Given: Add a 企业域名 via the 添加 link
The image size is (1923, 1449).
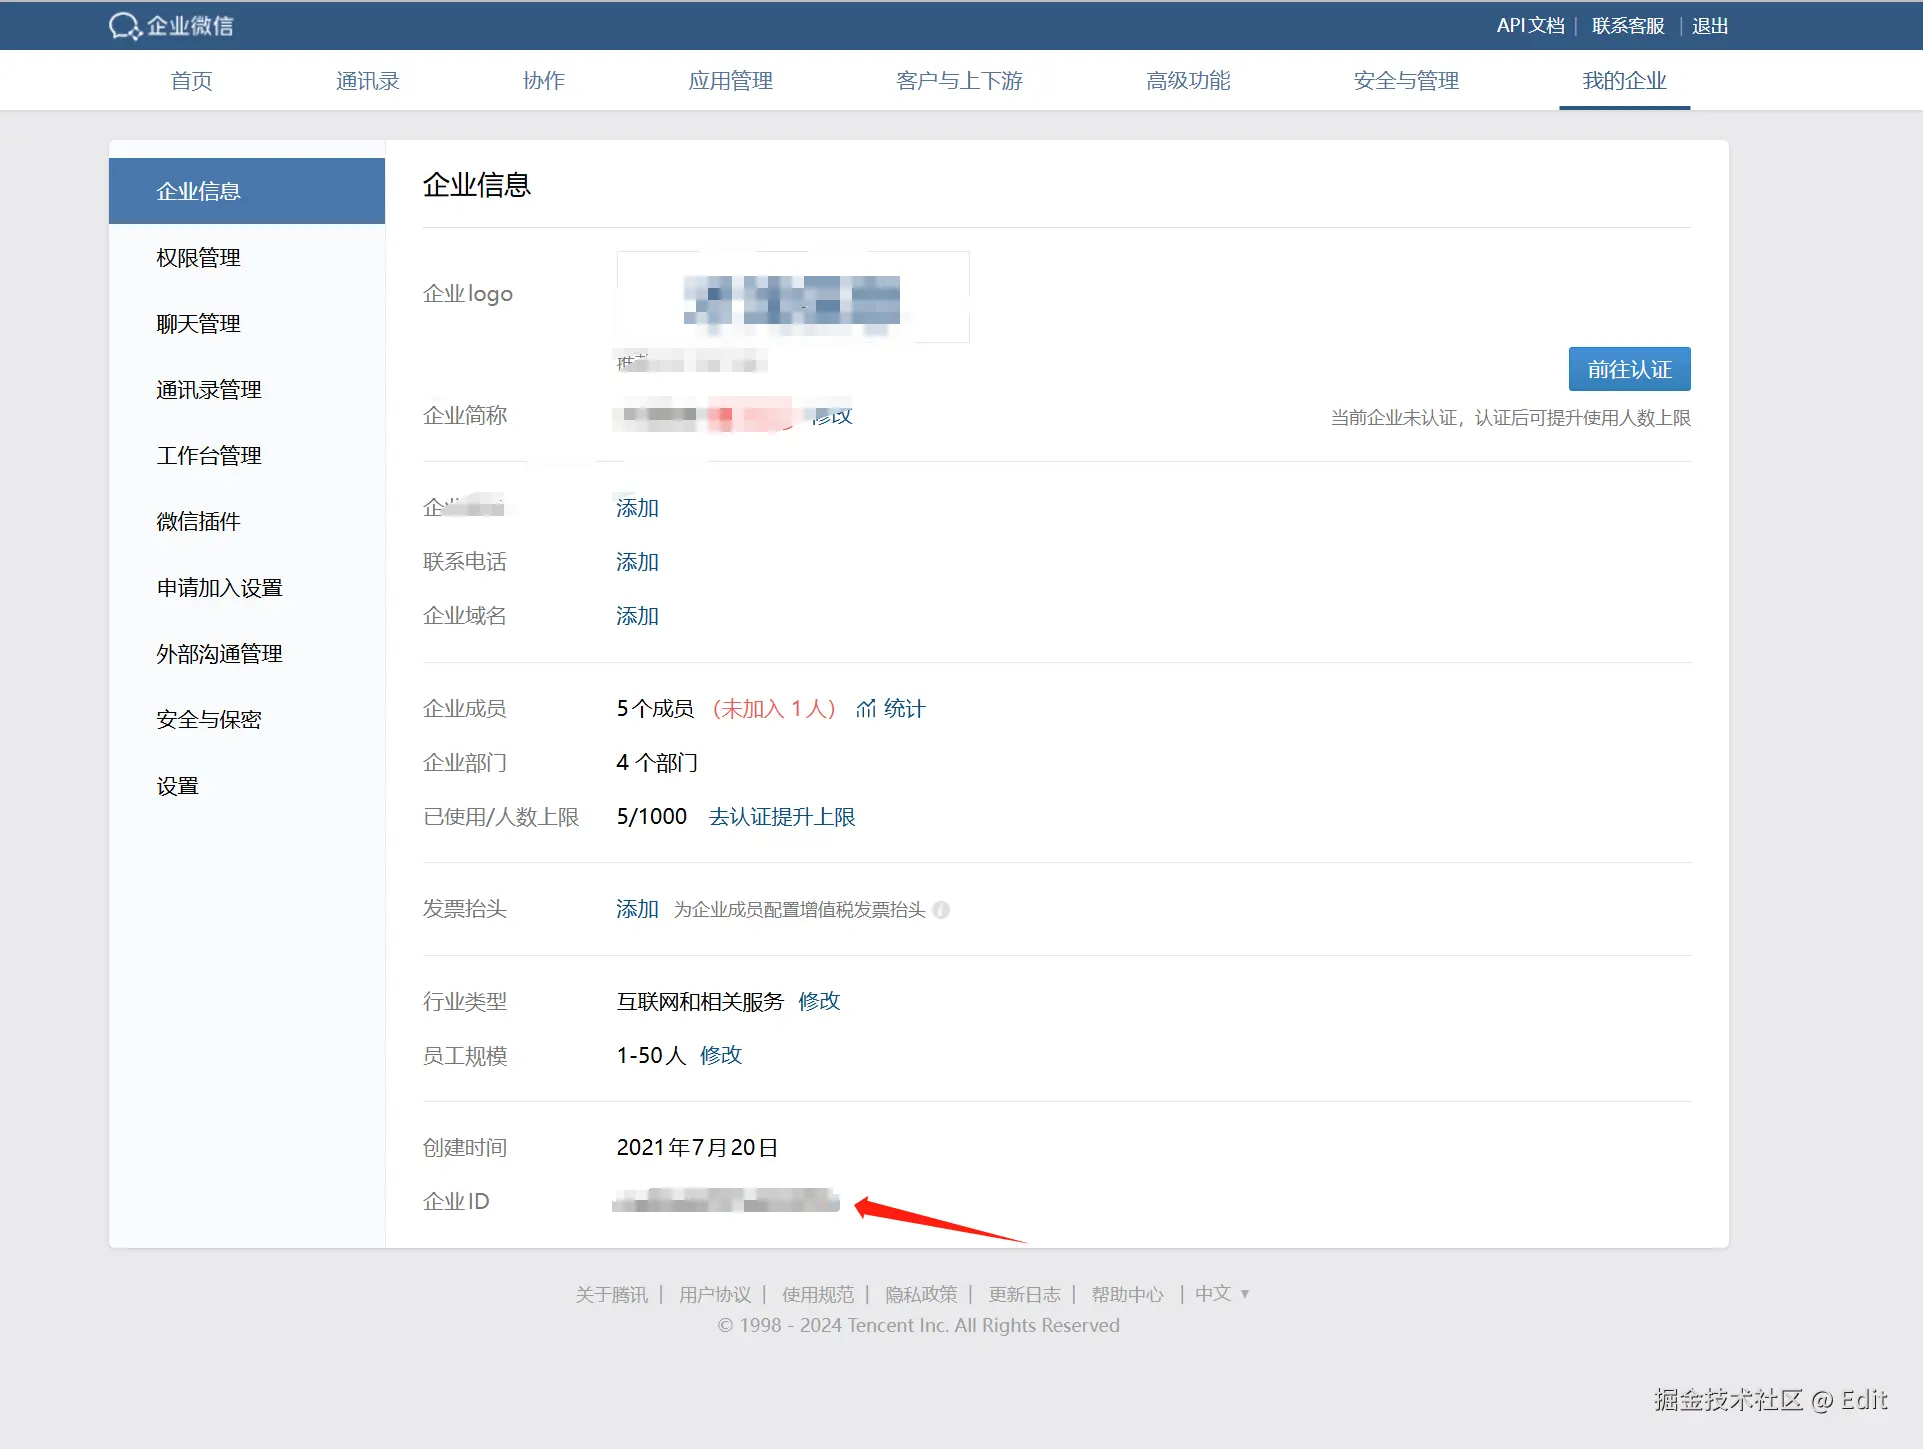Looking at the screenshot, I should 636,616.
